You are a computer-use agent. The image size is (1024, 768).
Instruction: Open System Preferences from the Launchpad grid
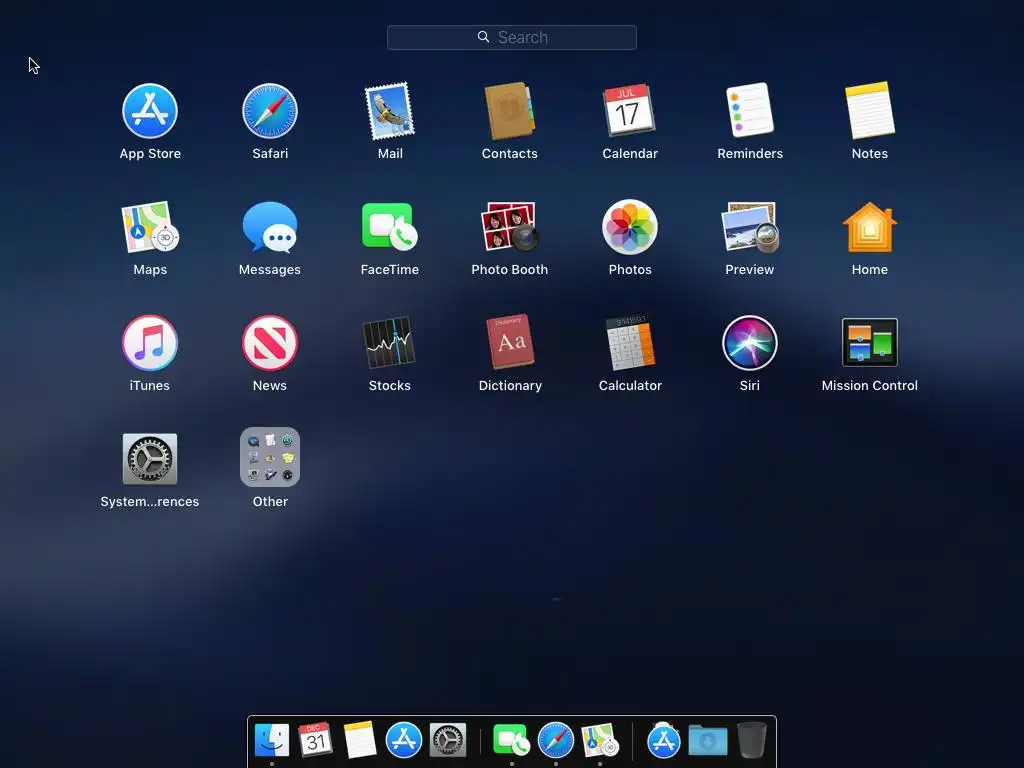[x=150, y=459]
